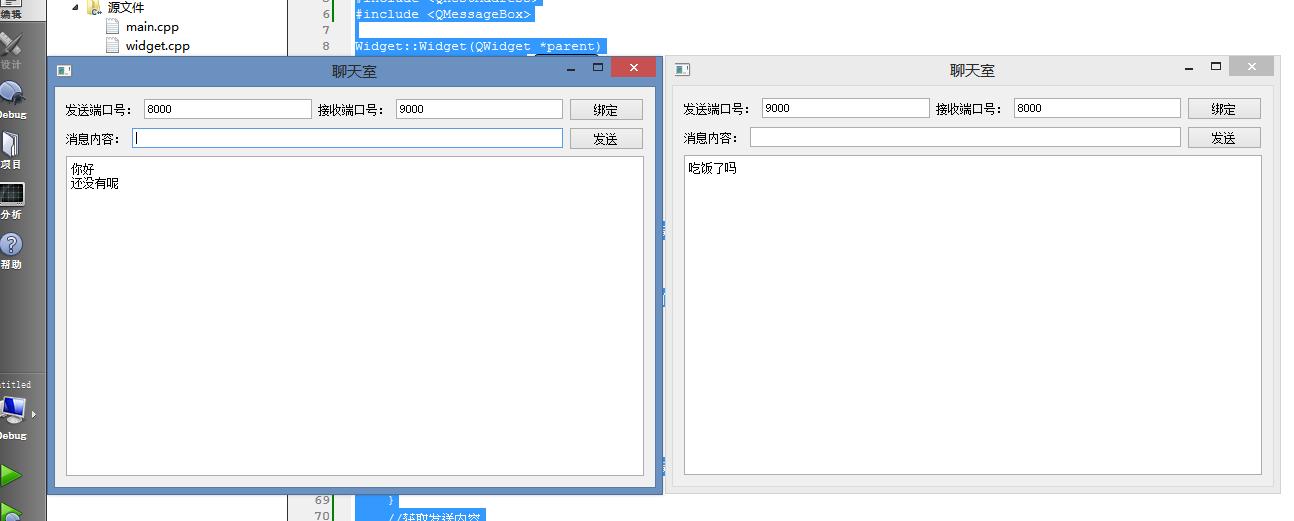Click 绑定 button in right chat window
1294x521 pixels.
coord(1224,109)
